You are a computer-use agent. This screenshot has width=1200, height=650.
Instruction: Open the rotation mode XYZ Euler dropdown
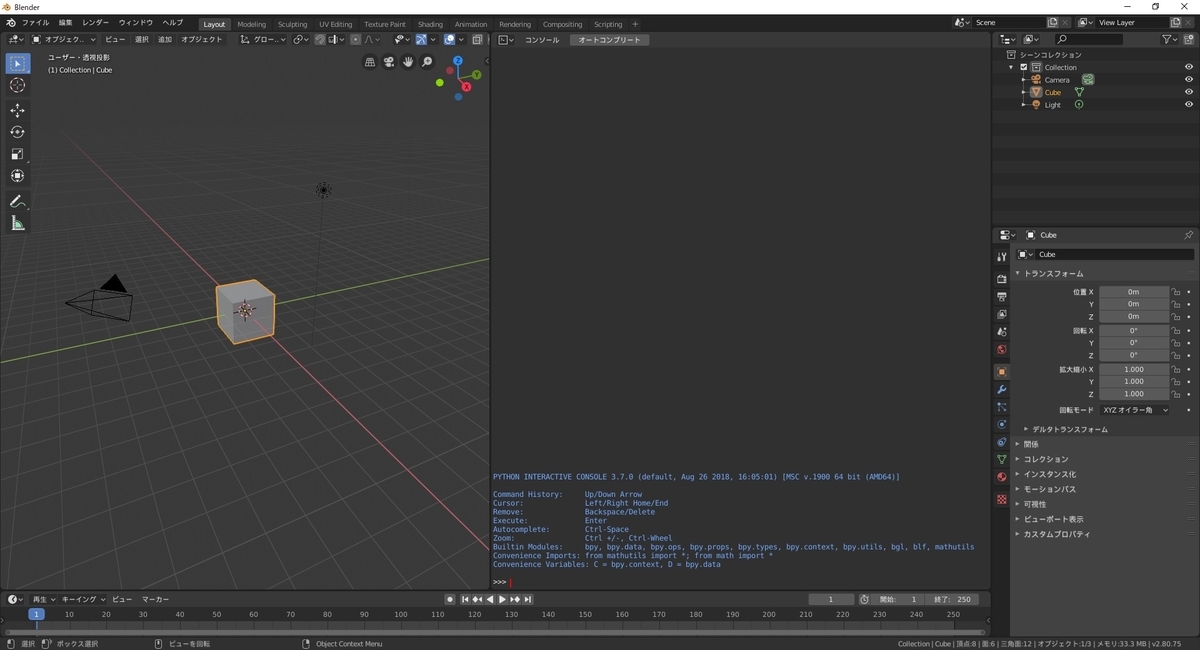[1135, 410]
